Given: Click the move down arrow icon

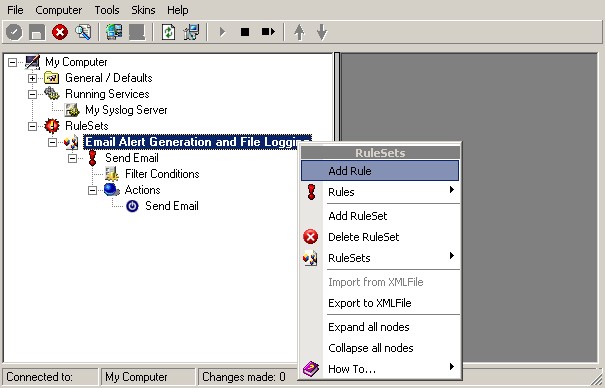Looking at the screenshot, I should click(322, 32).
